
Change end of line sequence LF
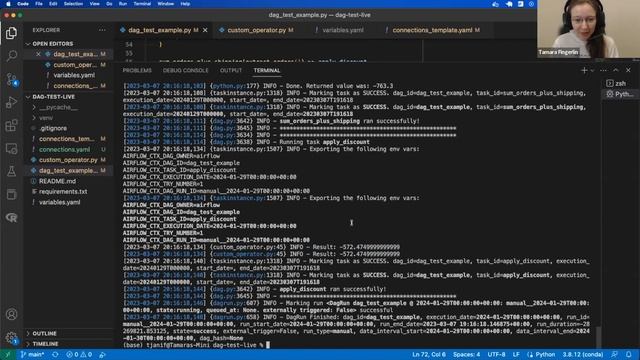pos(516,354)
